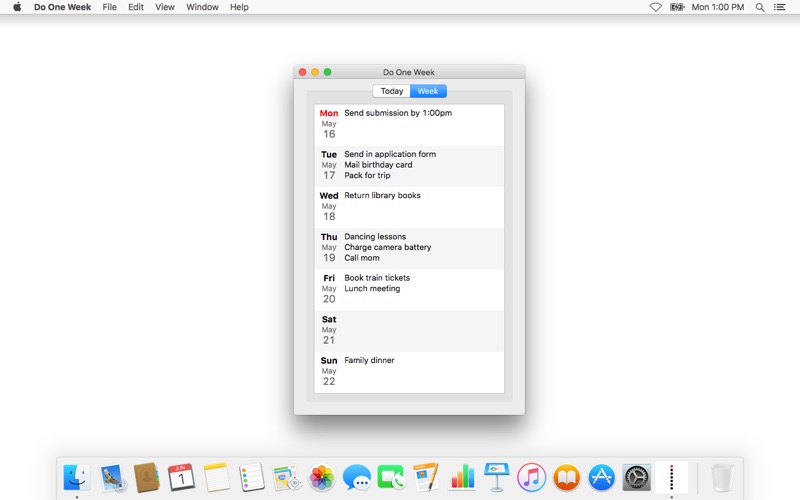The width and height of the screenshot is (800, 500).
Task: Minimize the Do One Week window
Action: [315, 72]
